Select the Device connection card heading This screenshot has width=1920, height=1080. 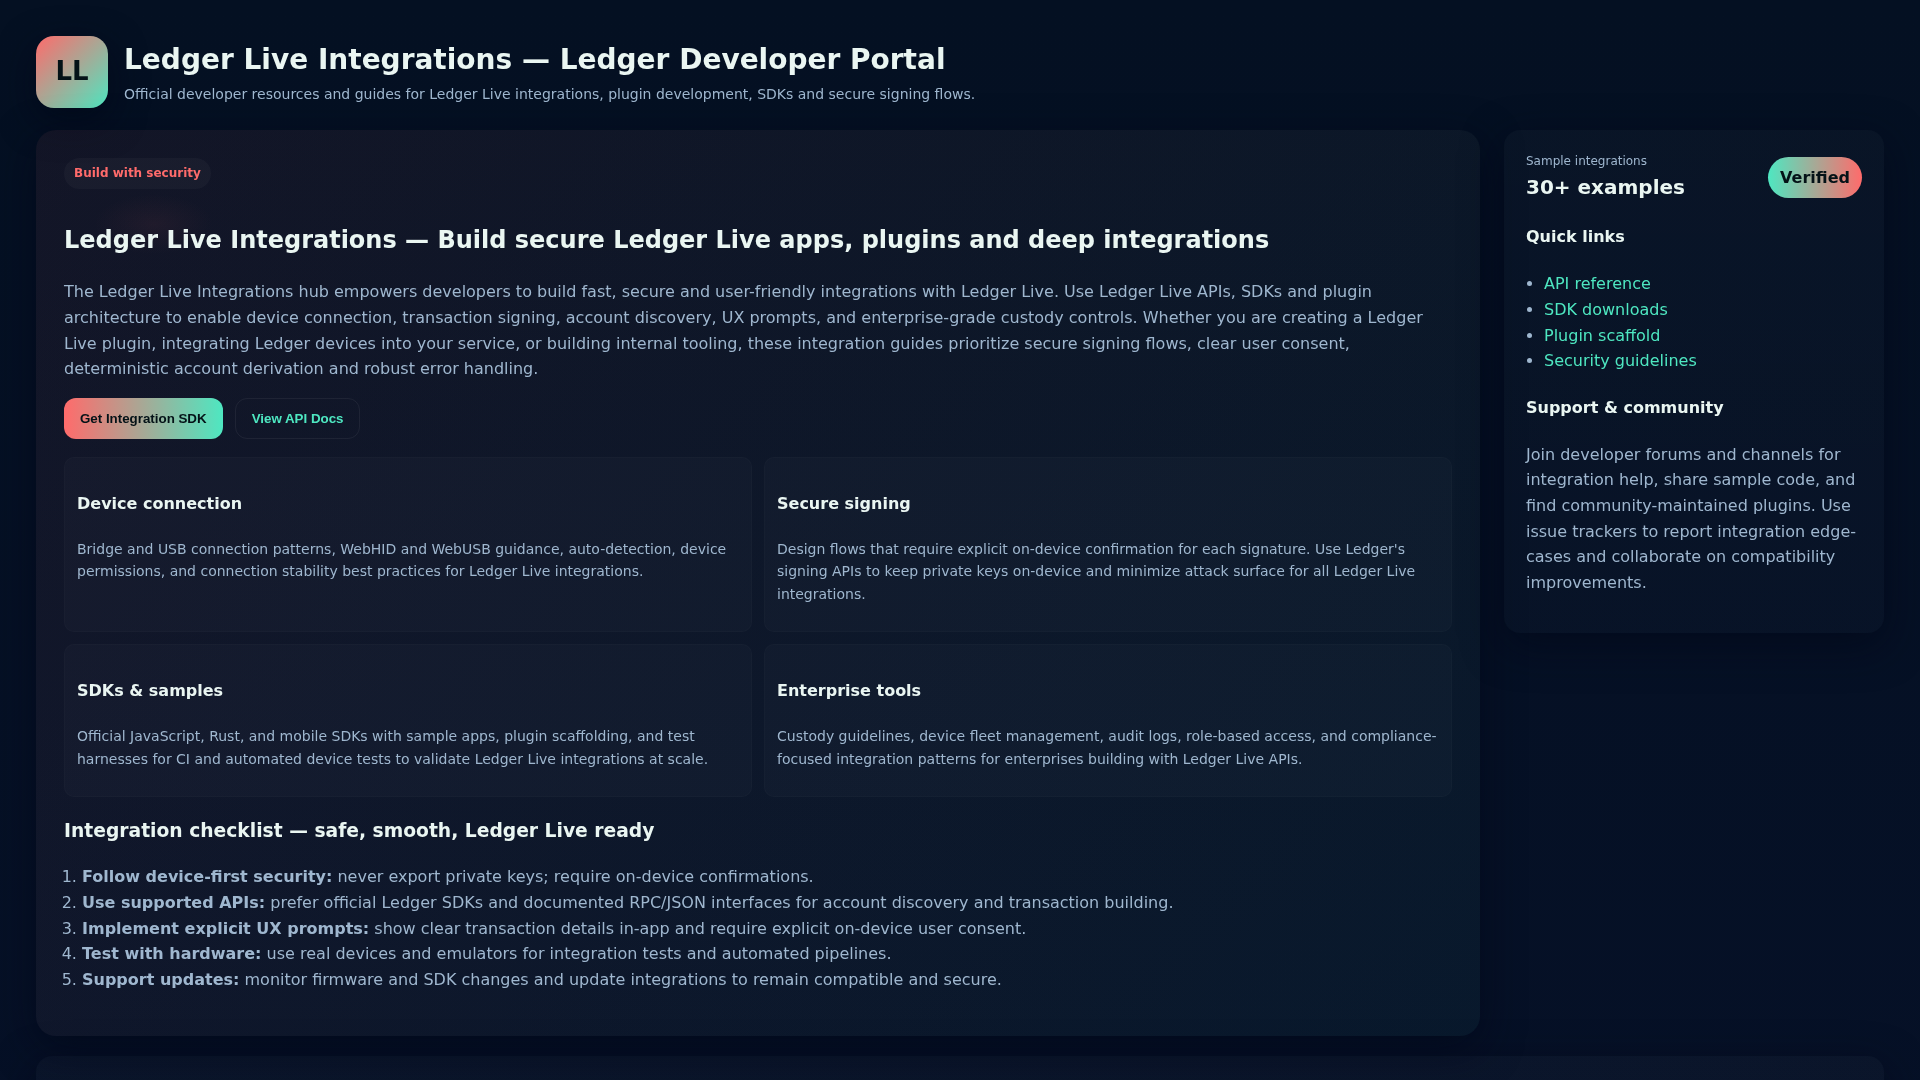tap(159, 504)
